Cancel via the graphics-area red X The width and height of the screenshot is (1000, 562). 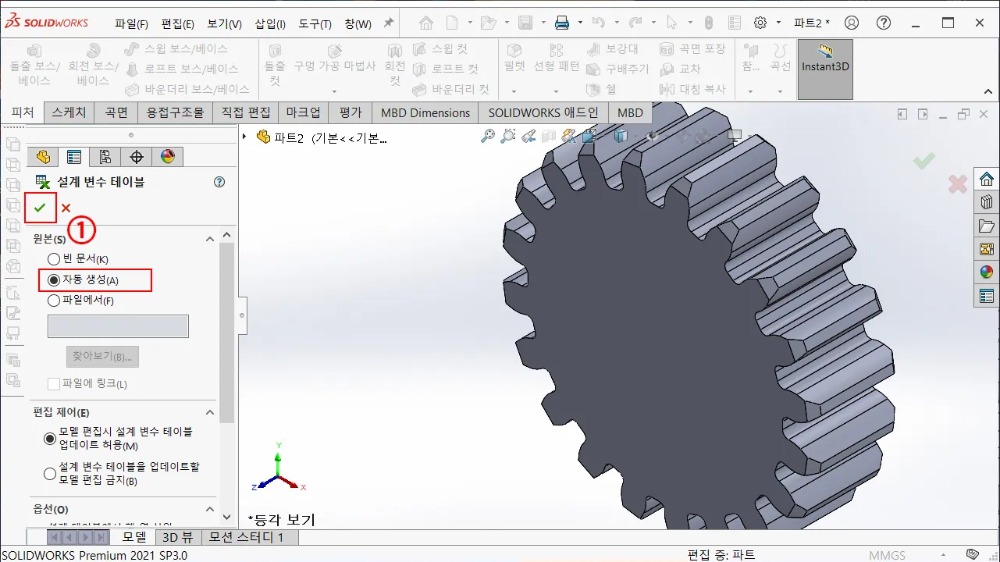click(x=957, y=184)
